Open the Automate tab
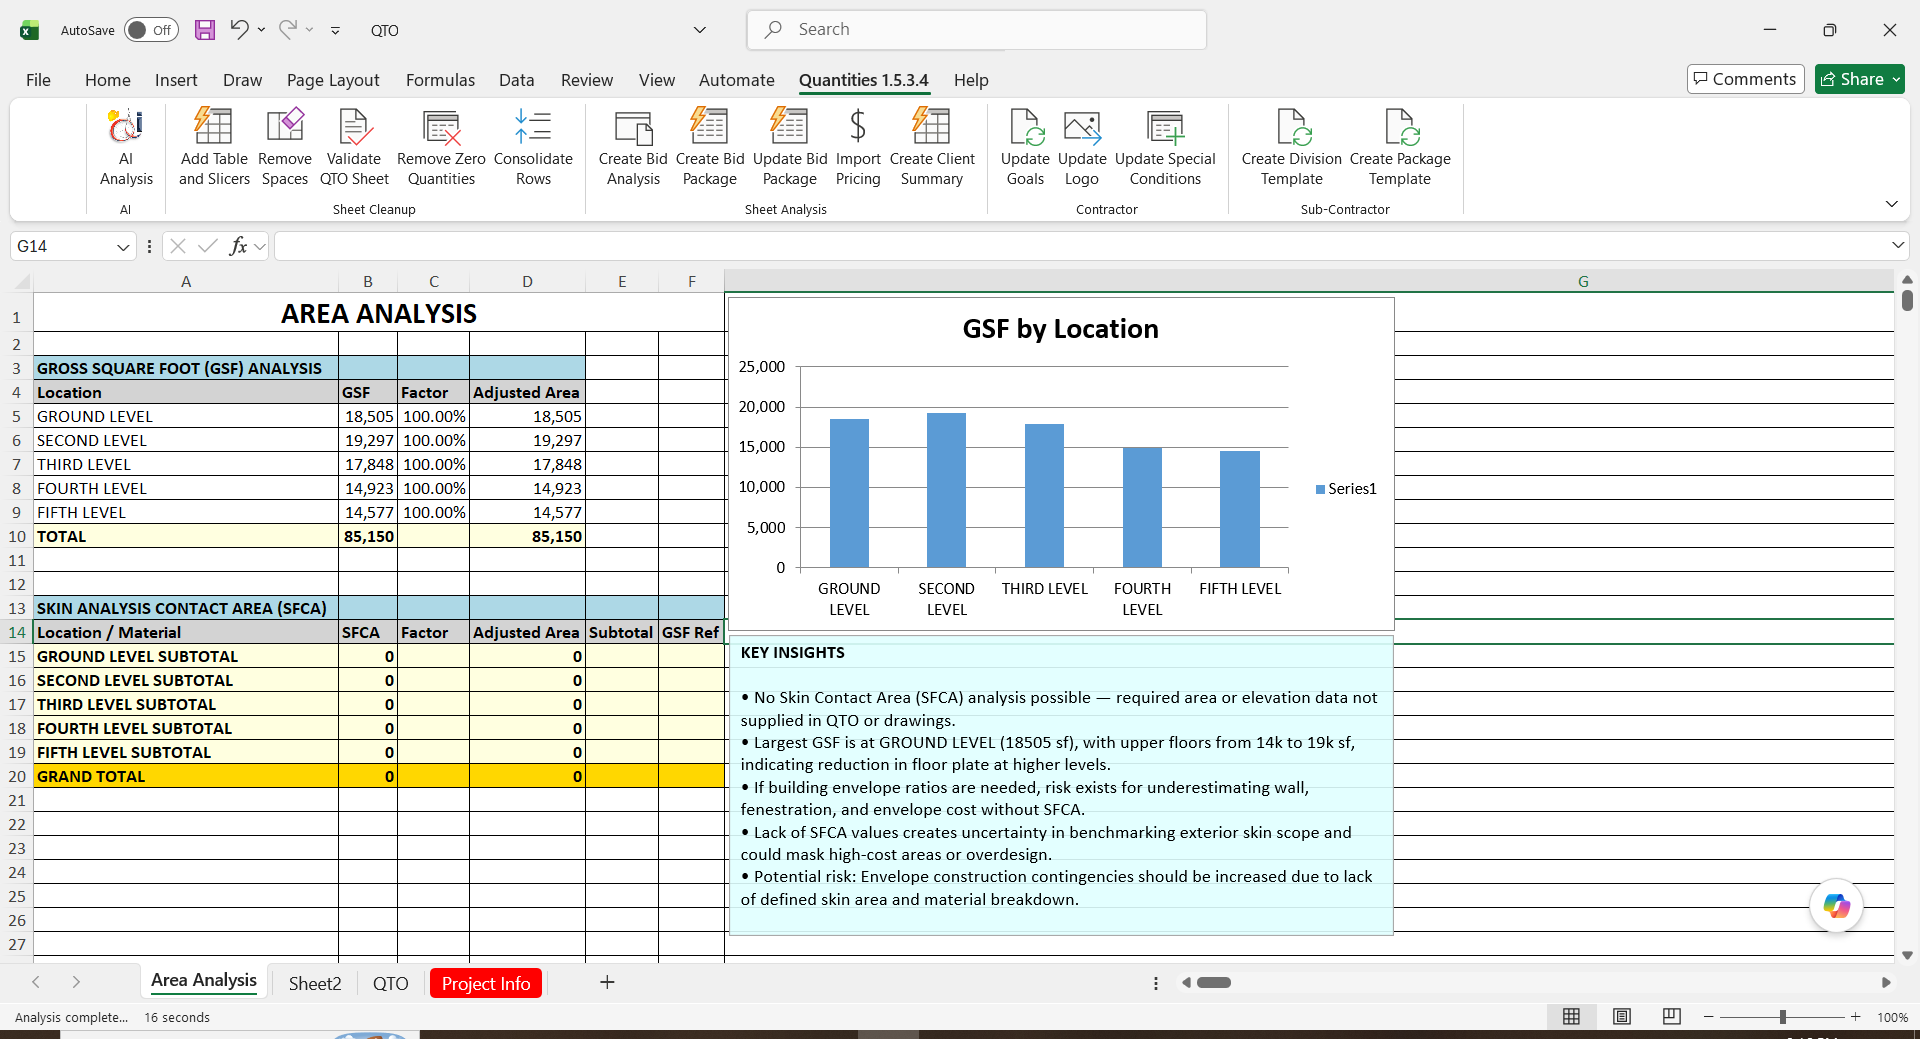Screen dimensions: 1920x1039 [736, 80]
